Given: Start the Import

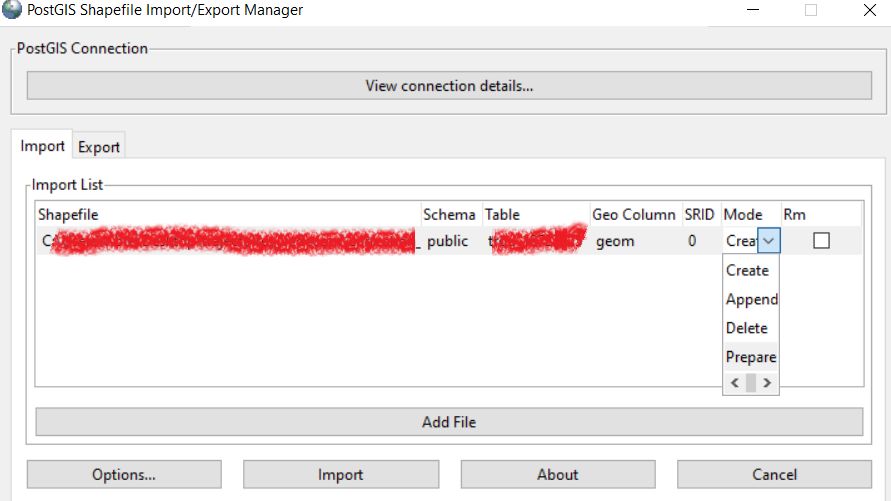Looking at the screenshot, I should click(x=341, y=474).
